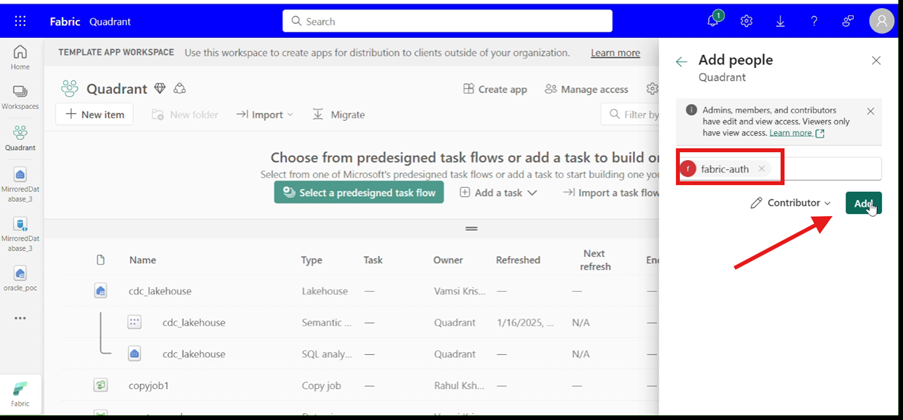
Task: Open the Learn more link in banner
Action: (x=615, y=52)
